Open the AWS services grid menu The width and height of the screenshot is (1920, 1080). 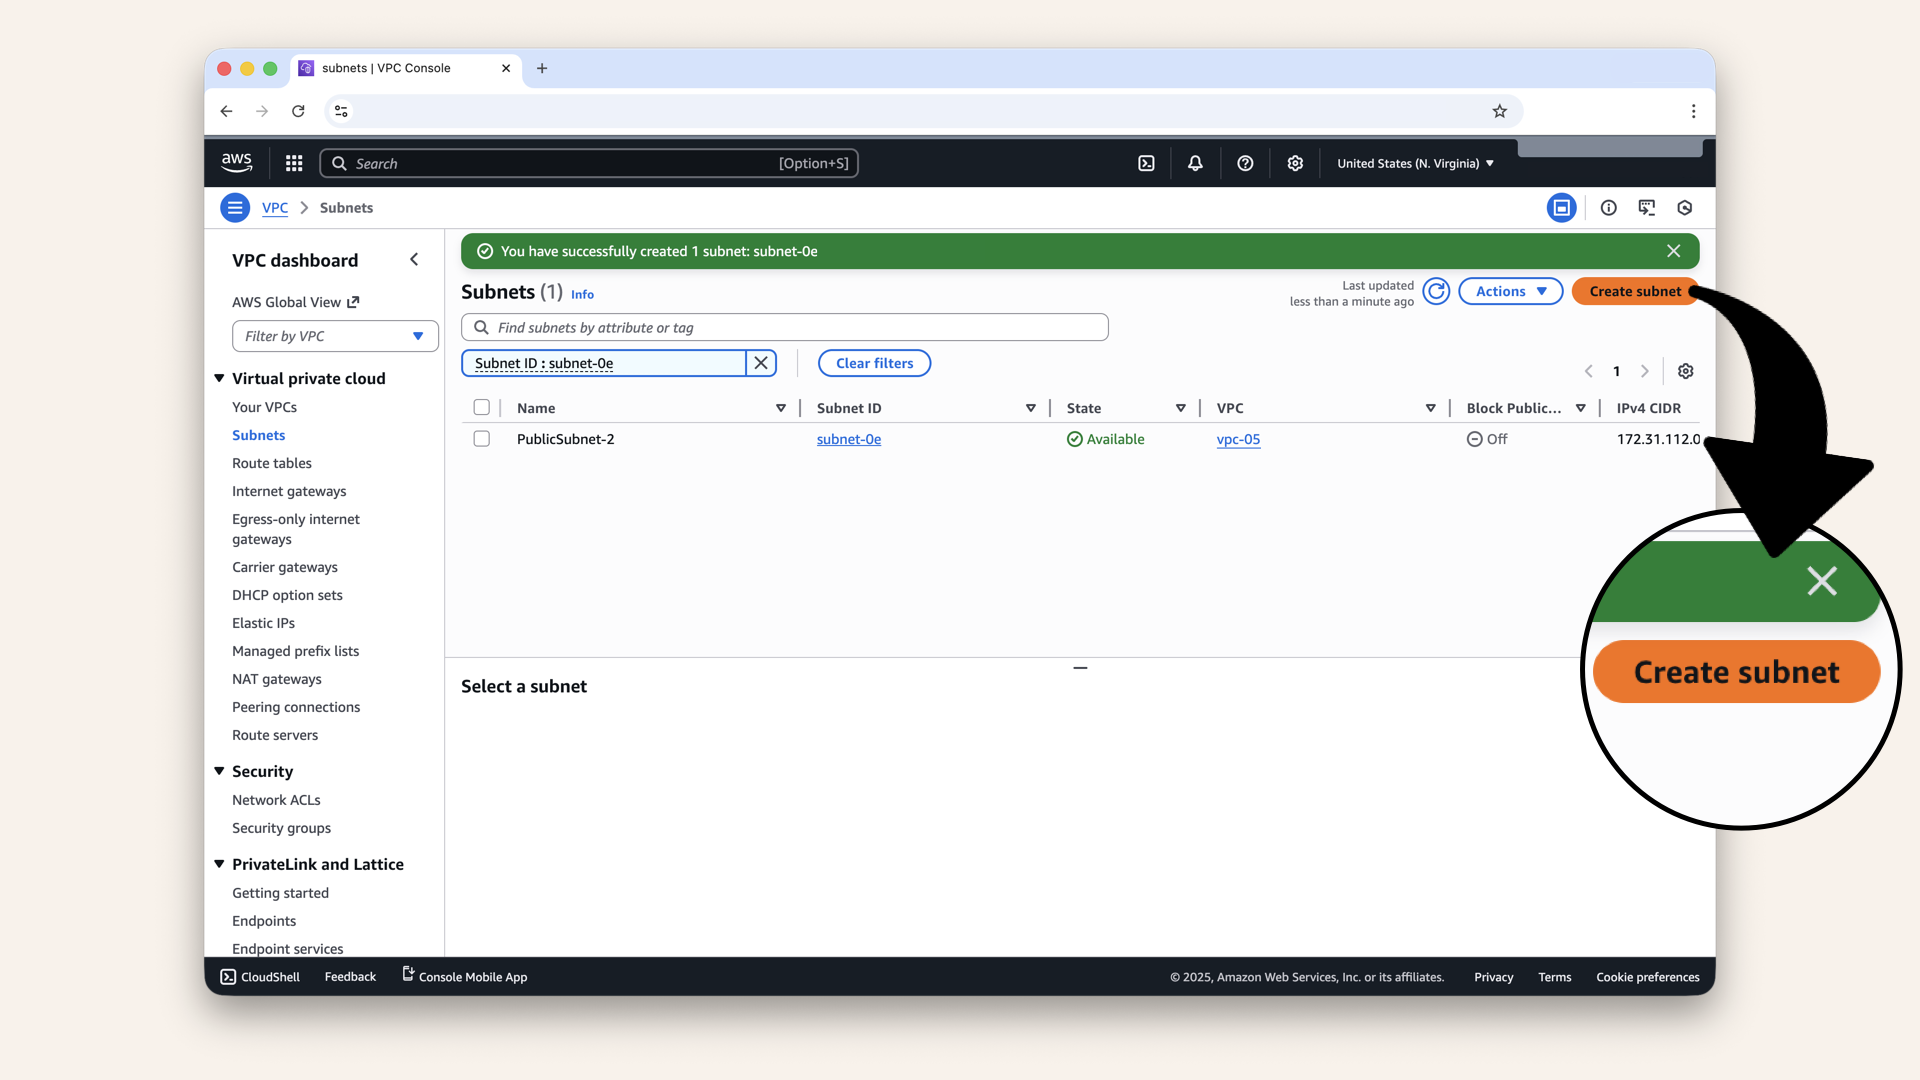coord(294,163)
